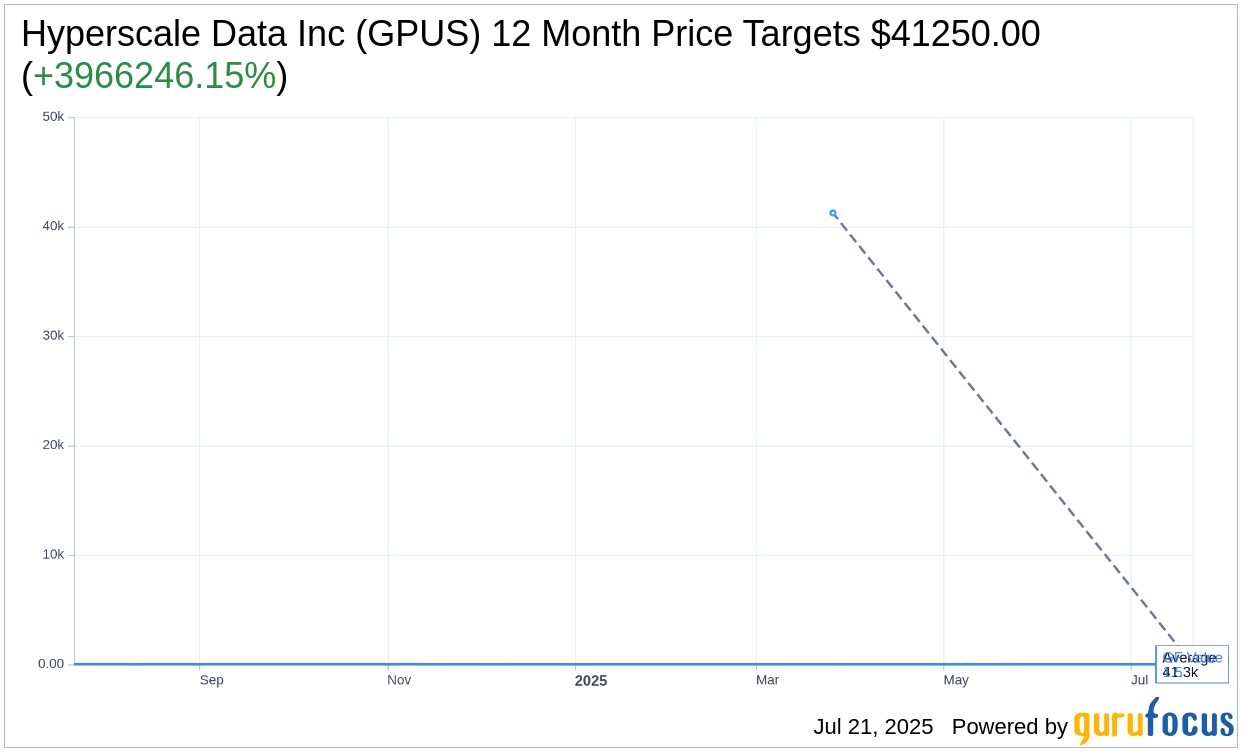Select the 40k y-axis label
The image size is (1242, 752).
[53, 226]
